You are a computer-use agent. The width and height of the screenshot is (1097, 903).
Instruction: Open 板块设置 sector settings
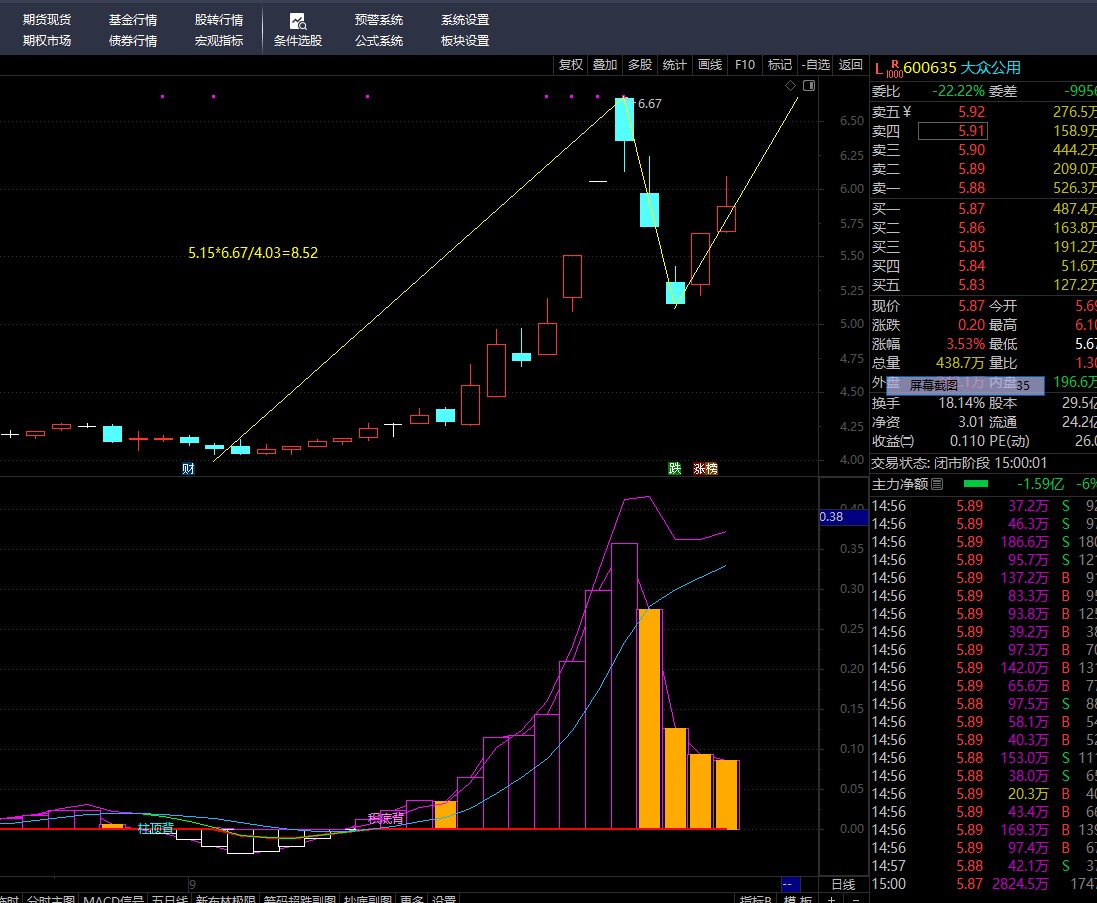(x=465, y=41)
